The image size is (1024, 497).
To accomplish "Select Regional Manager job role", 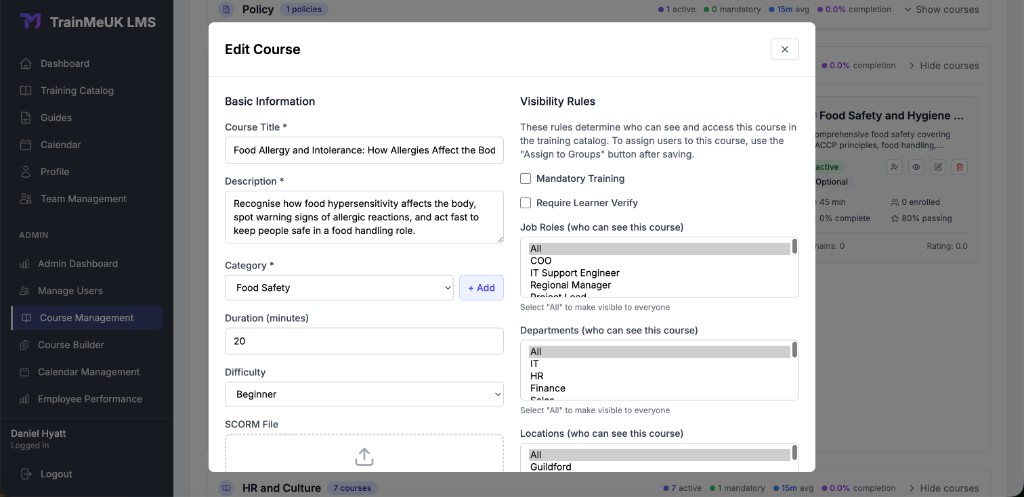I will point(660,285).
